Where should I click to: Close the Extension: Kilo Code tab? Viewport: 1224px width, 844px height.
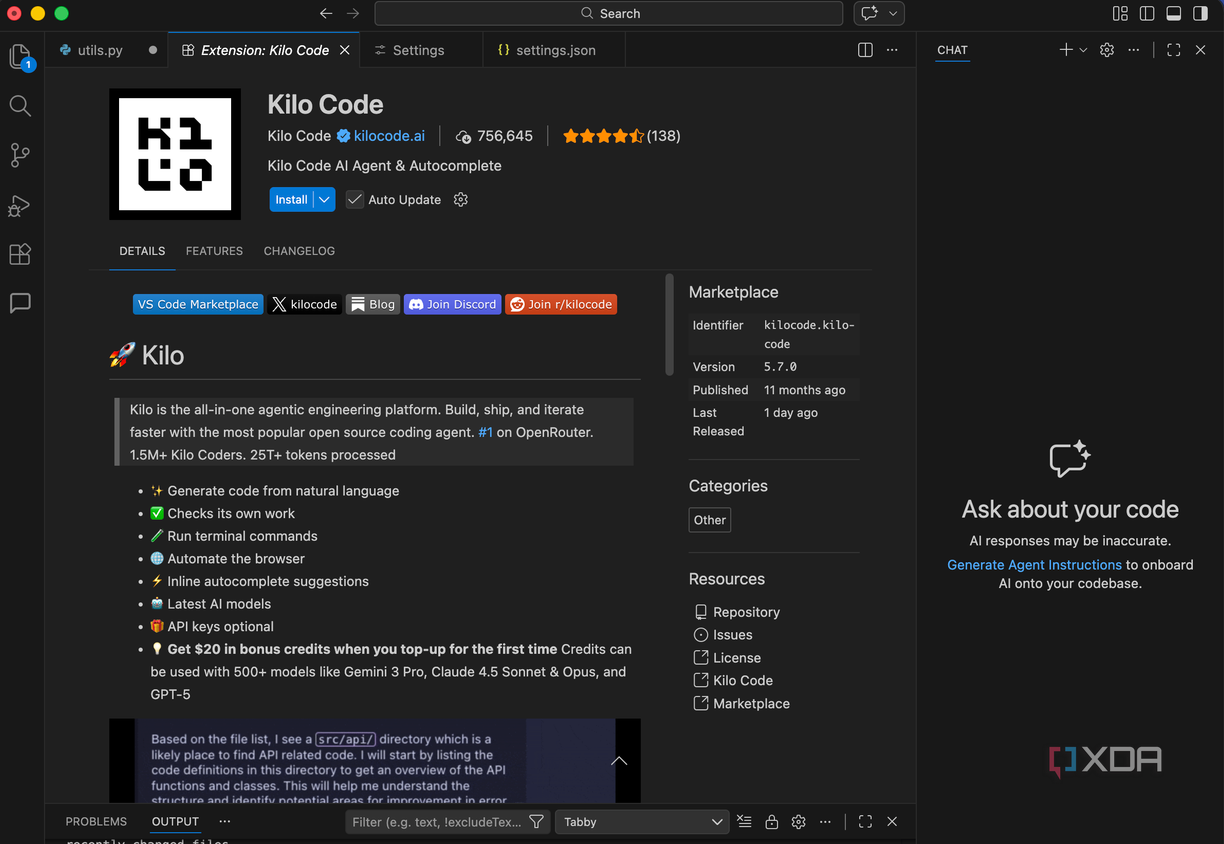345,50
